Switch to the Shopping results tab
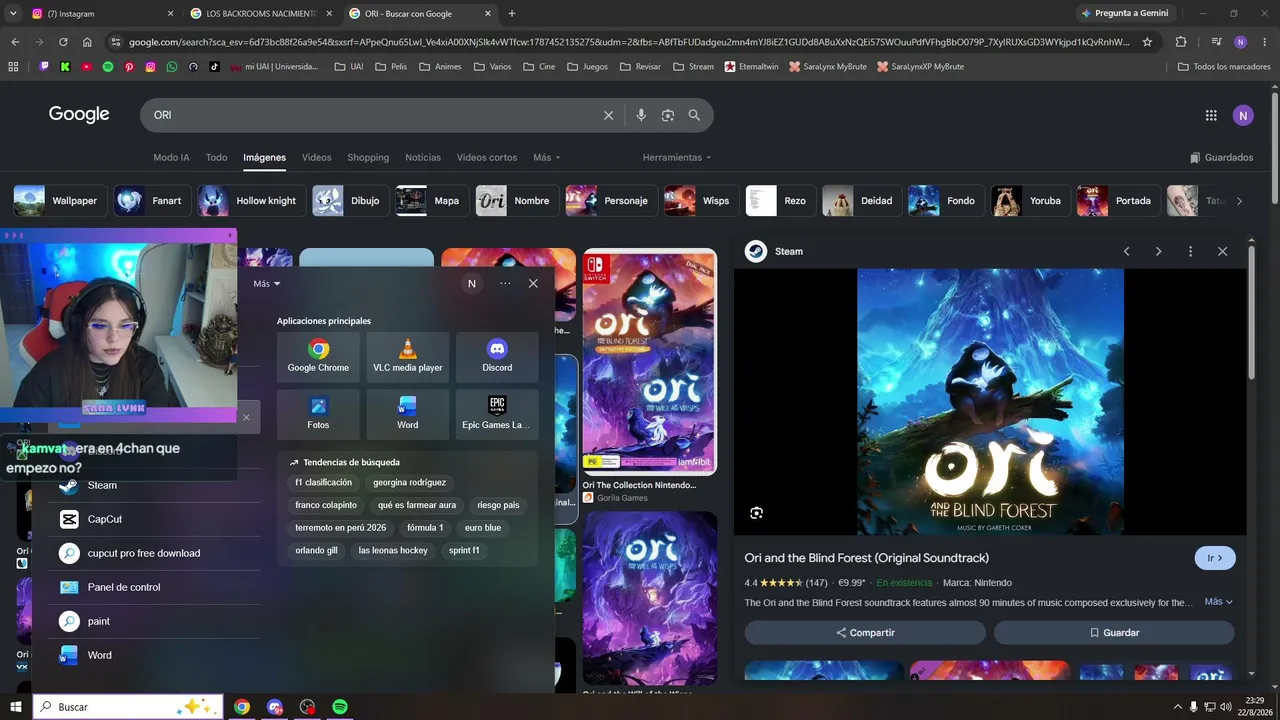 click(x=368, y=157)
